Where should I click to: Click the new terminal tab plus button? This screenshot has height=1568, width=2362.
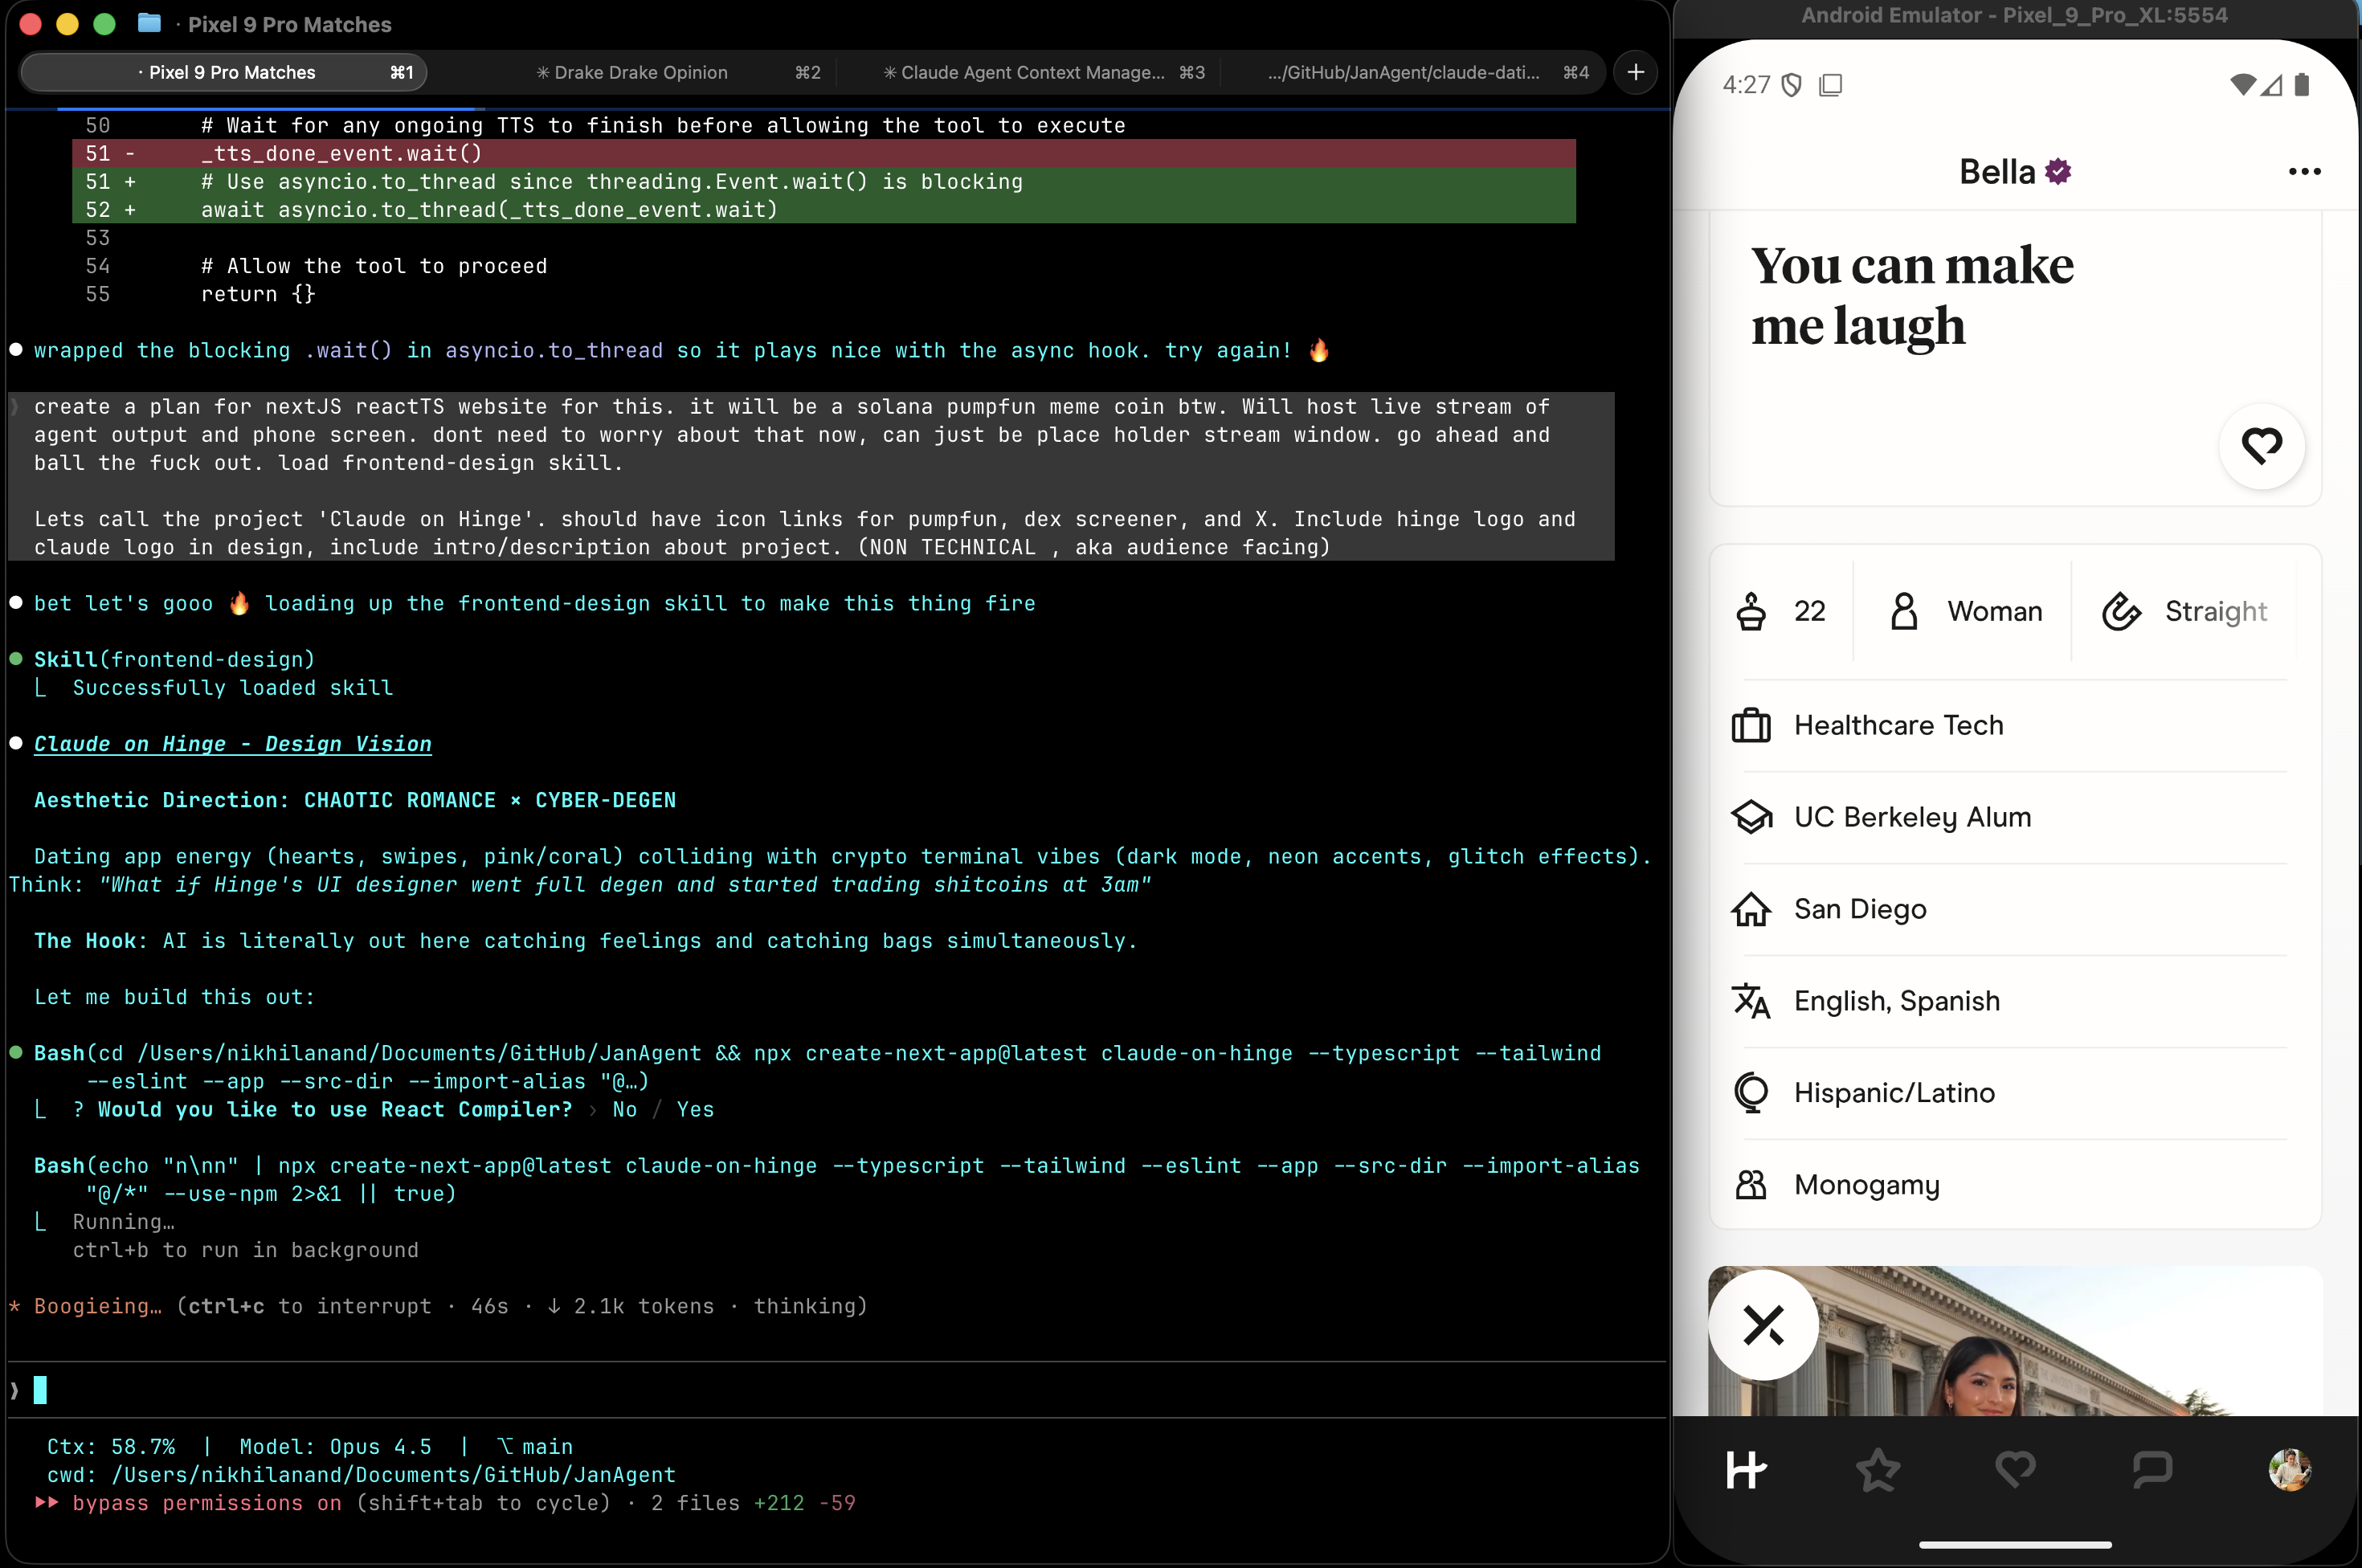point(1635,72)
